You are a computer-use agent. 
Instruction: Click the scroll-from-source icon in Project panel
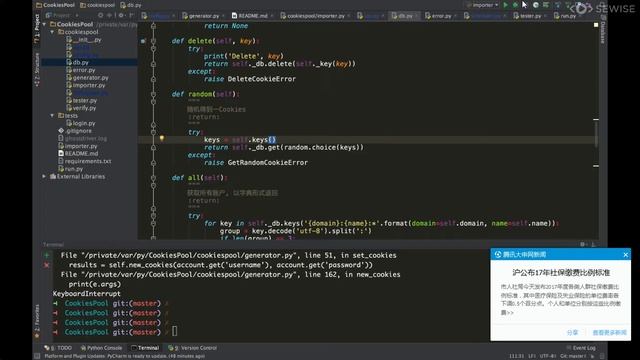pyautogui.click(x=100, y=16)
